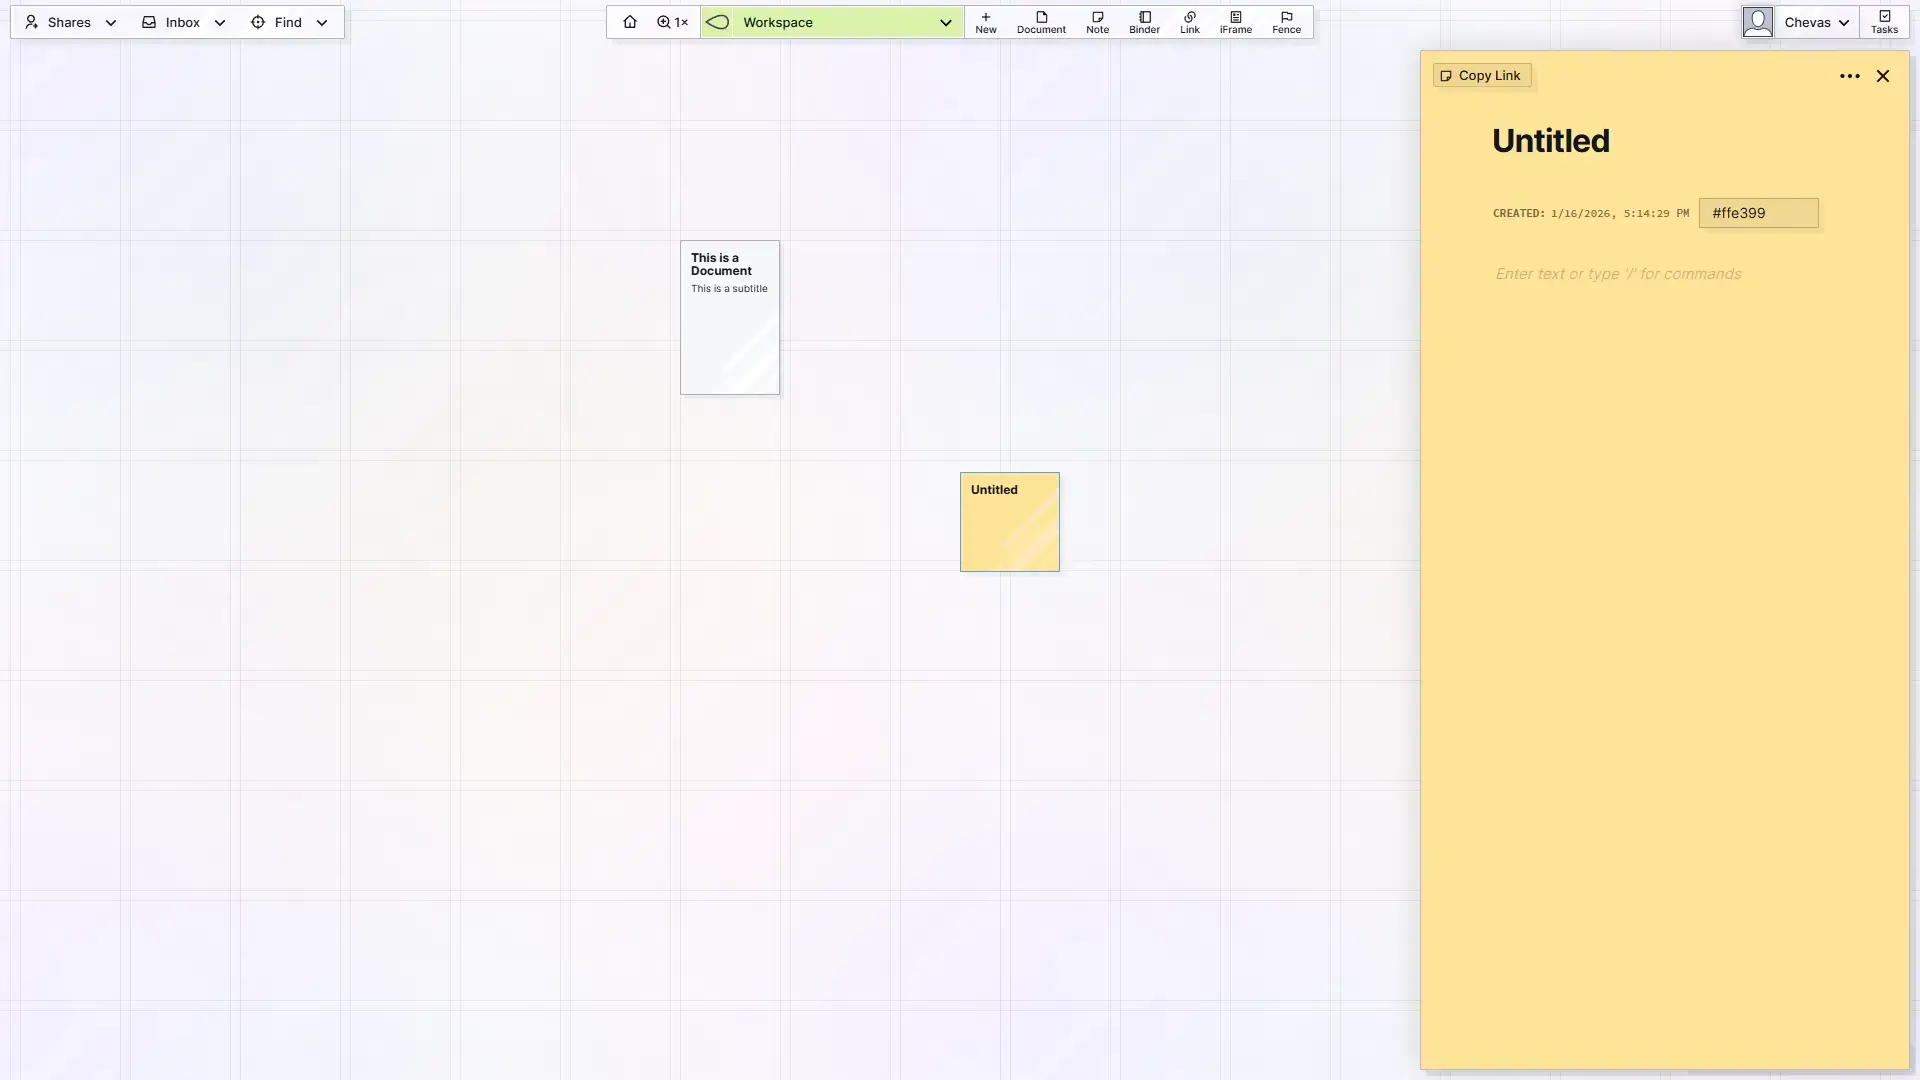Edit the #ffe399 color value field
Screen dimensions: 1920x1080
1758,213
